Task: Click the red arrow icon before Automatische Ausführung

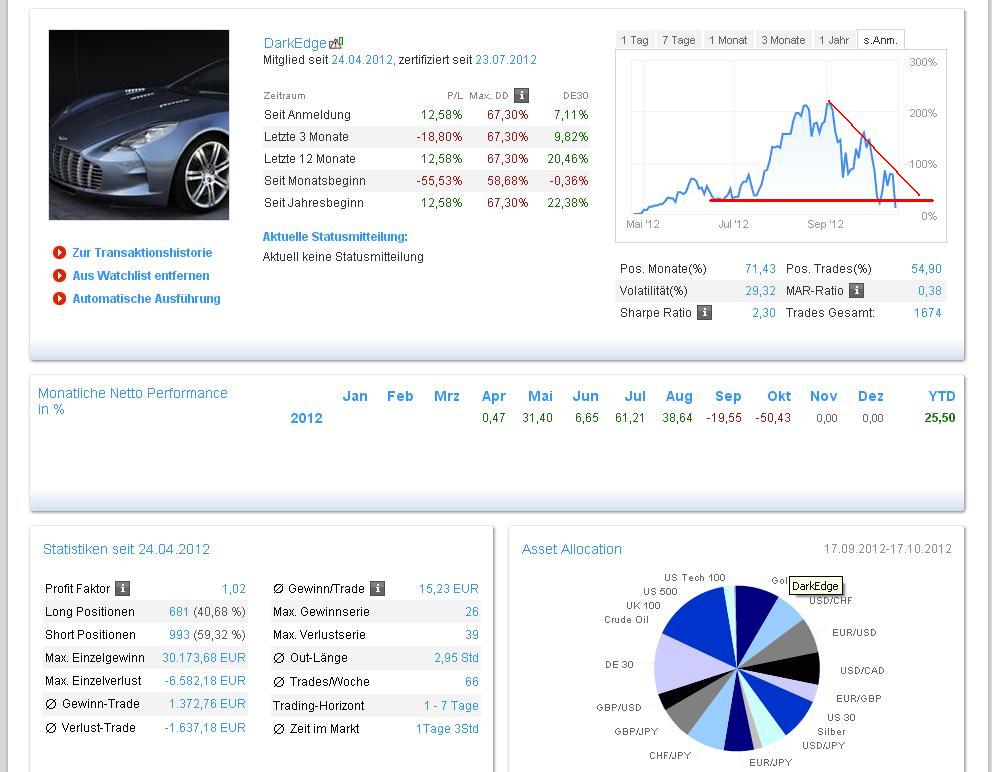Action: [59, 299]
